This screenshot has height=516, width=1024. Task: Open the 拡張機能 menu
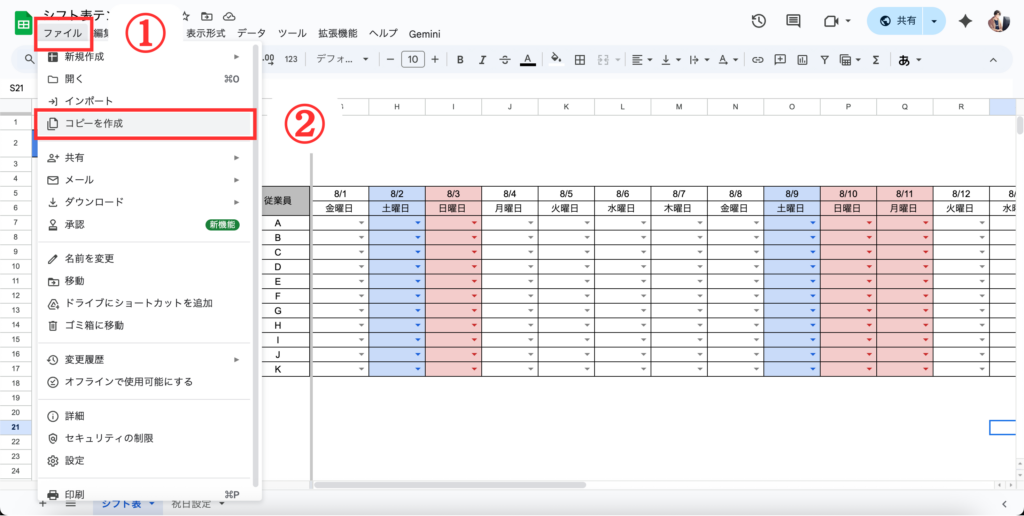338,33
